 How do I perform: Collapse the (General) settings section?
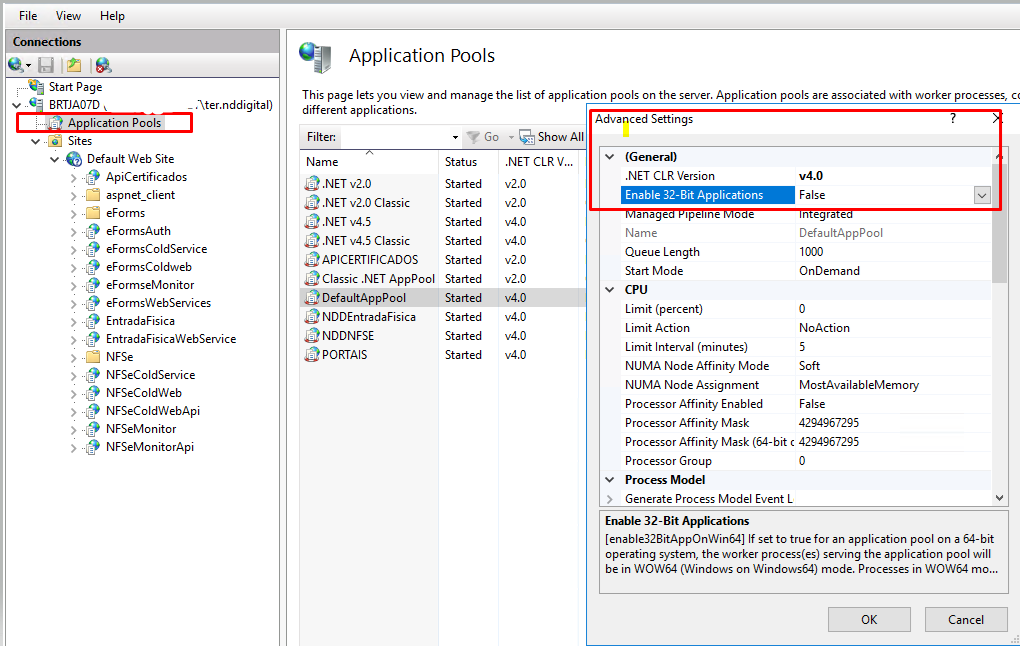coord(610,157)
